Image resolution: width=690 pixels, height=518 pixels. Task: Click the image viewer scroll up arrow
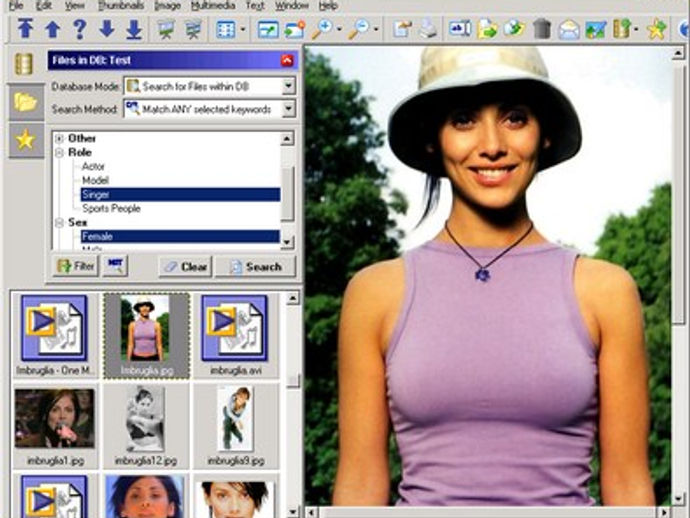(x=678, y=54)
